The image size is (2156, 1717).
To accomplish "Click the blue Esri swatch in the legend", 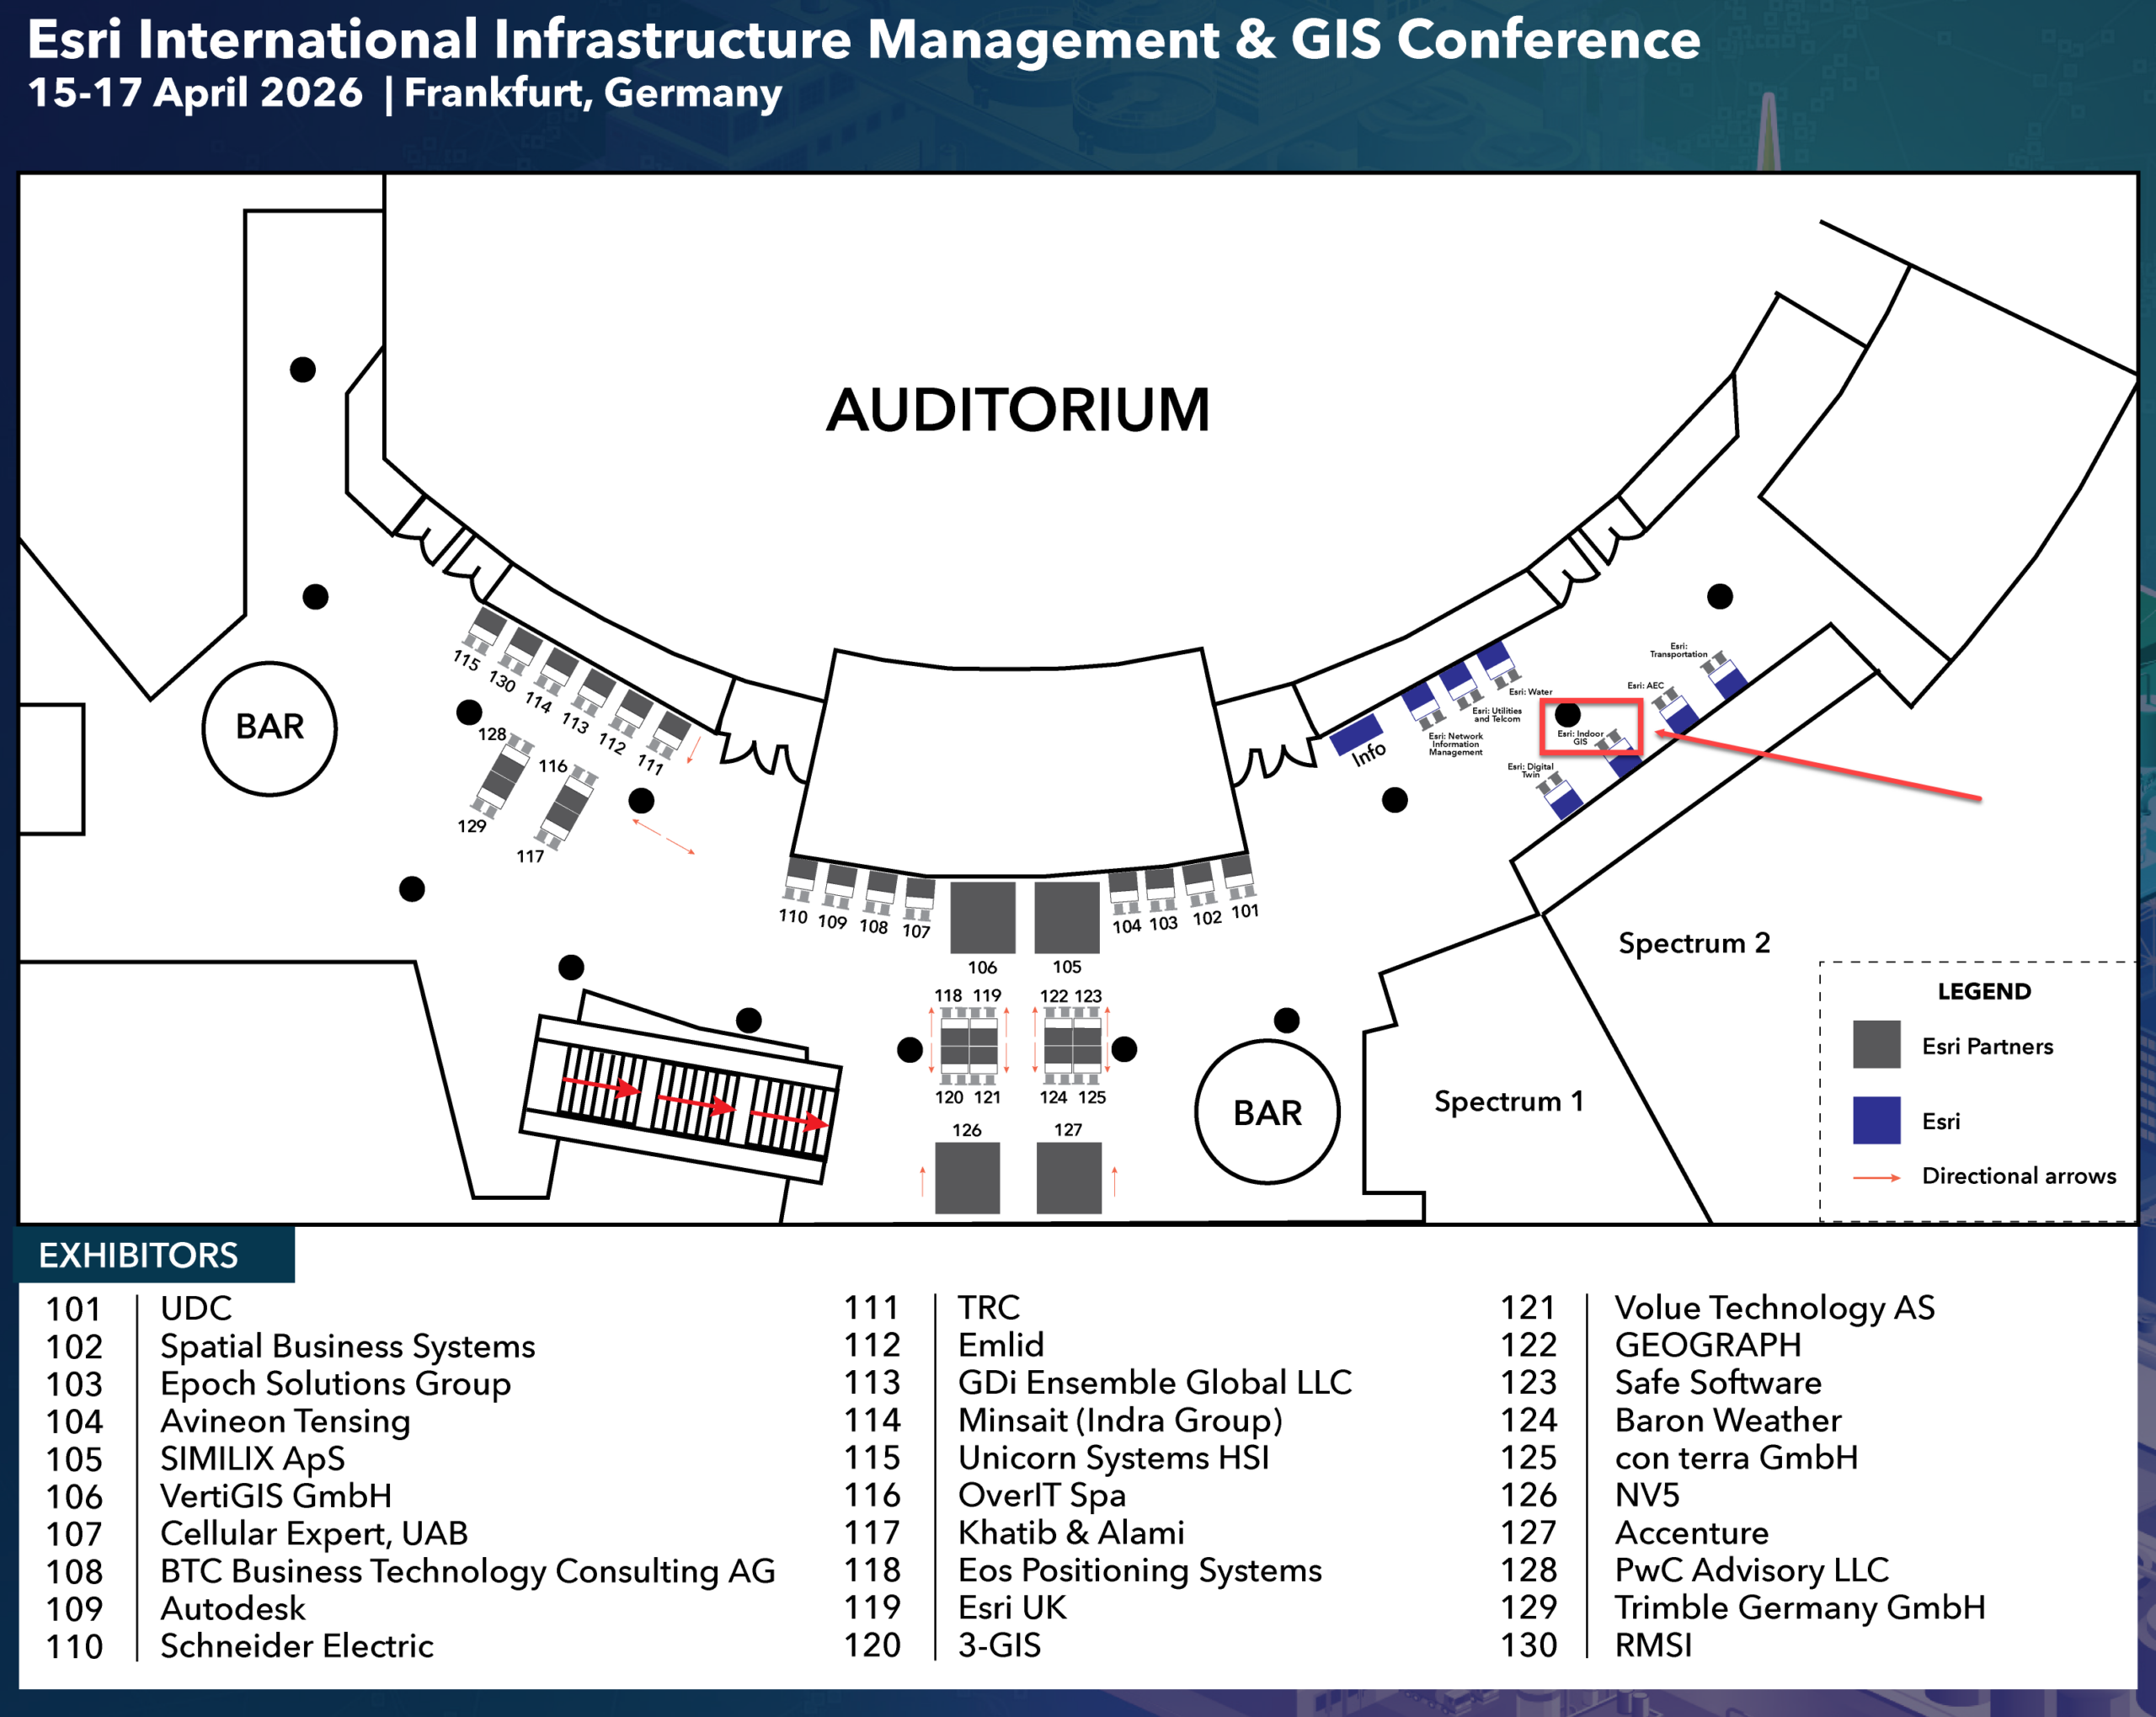I will (x=1878, y=1121).
